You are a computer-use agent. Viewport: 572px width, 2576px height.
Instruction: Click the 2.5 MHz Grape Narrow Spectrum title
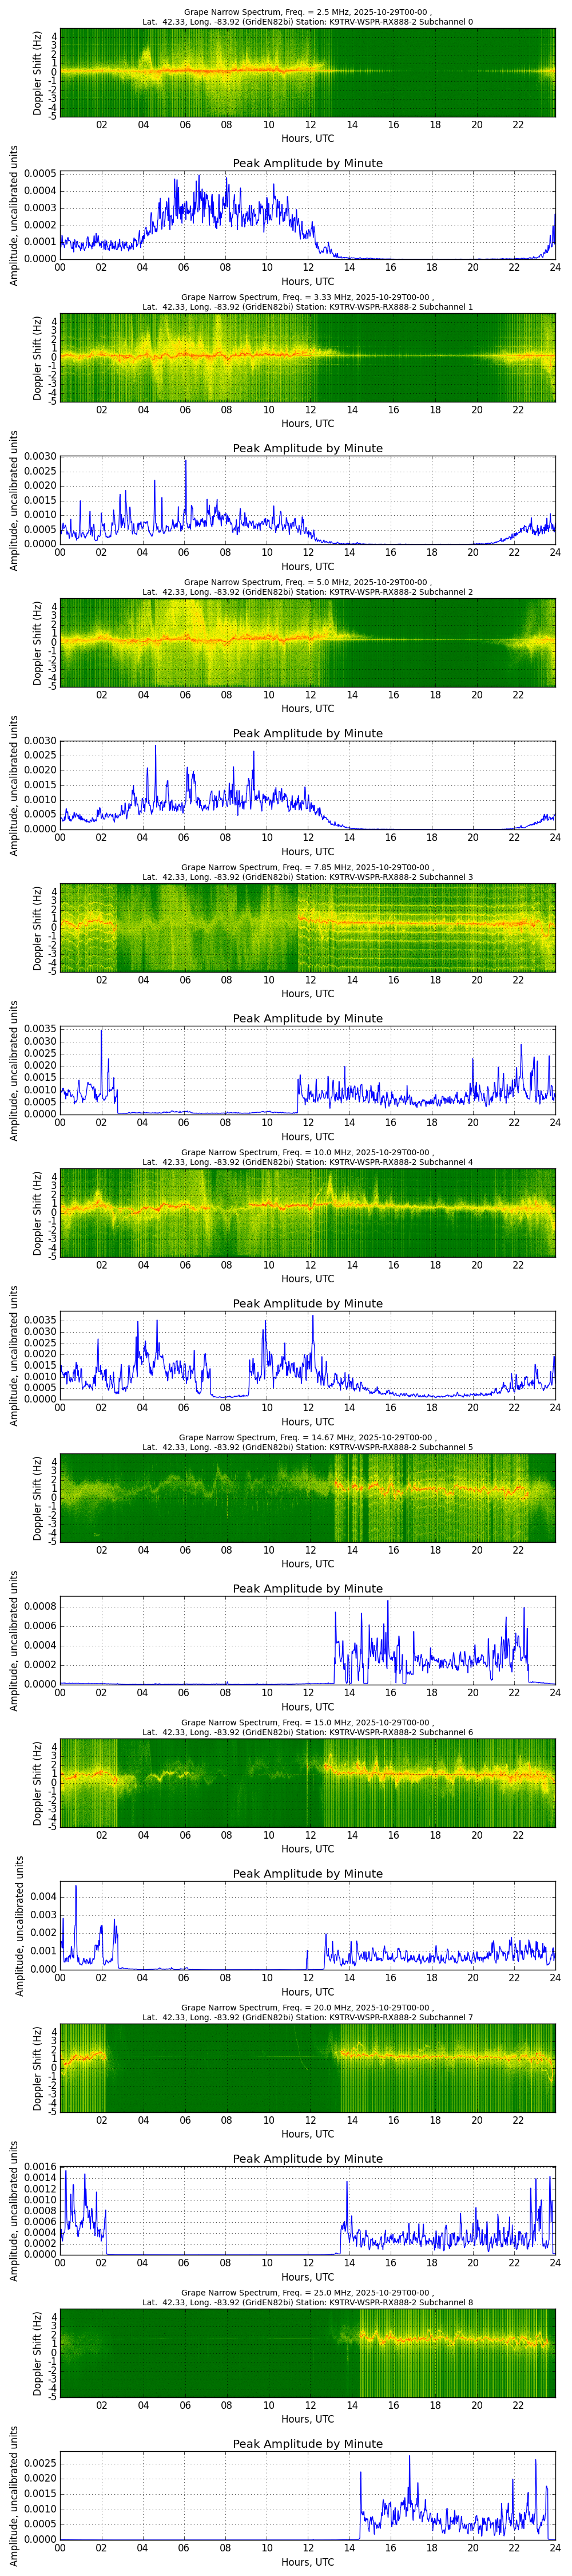(308, 12)
